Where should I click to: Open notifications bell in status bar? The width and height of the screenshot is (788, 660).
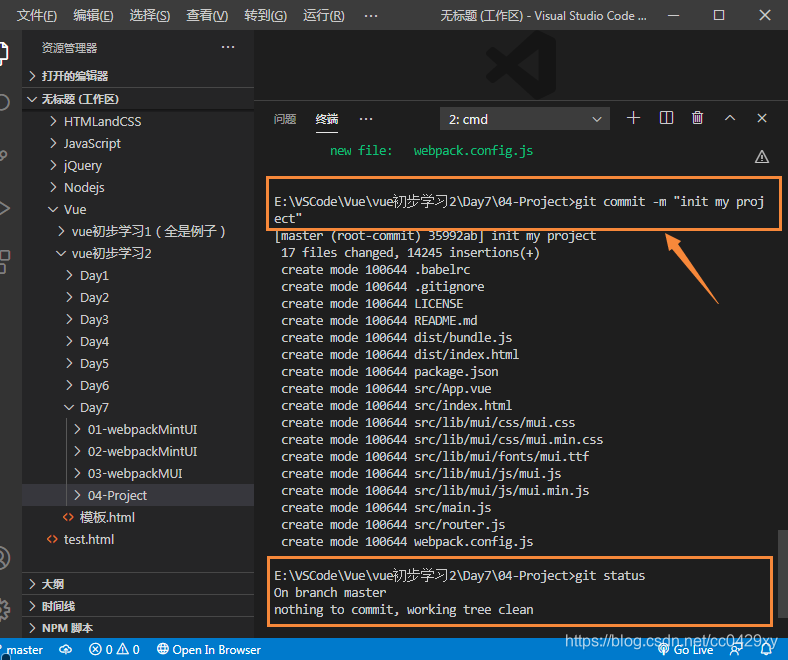pyautogui.click(x=766, y=650)
